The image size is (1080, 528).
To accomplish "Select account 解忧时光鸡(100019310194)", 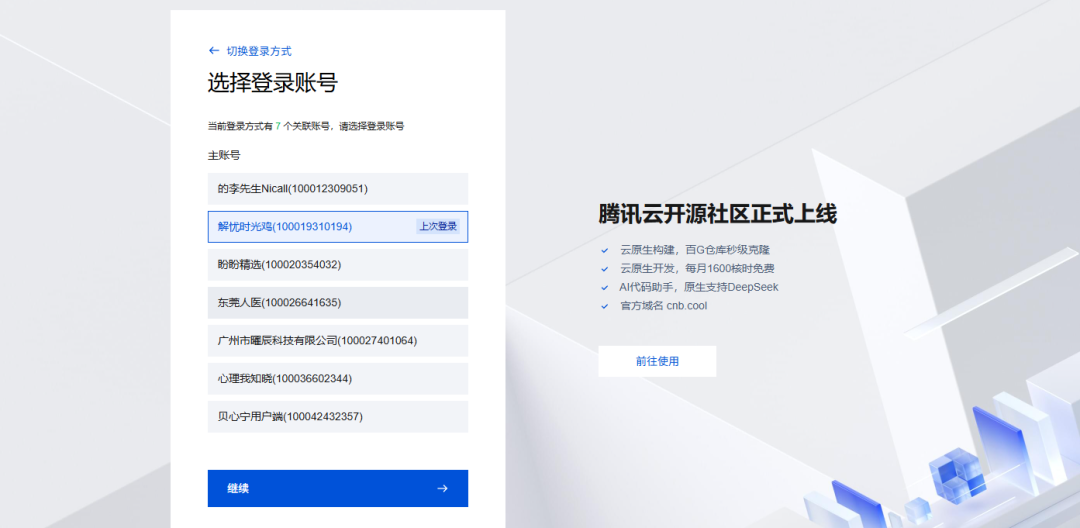I will pos(338,226).
